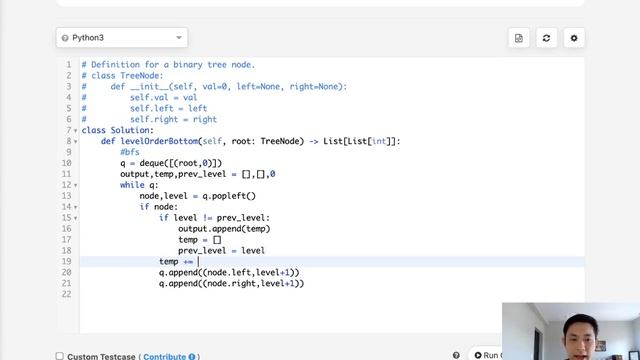The width and height of the screenshot is (640, 360).
Task: Click 'output,temp,prev_level' assignment line 11
Action: click(198, 174)
